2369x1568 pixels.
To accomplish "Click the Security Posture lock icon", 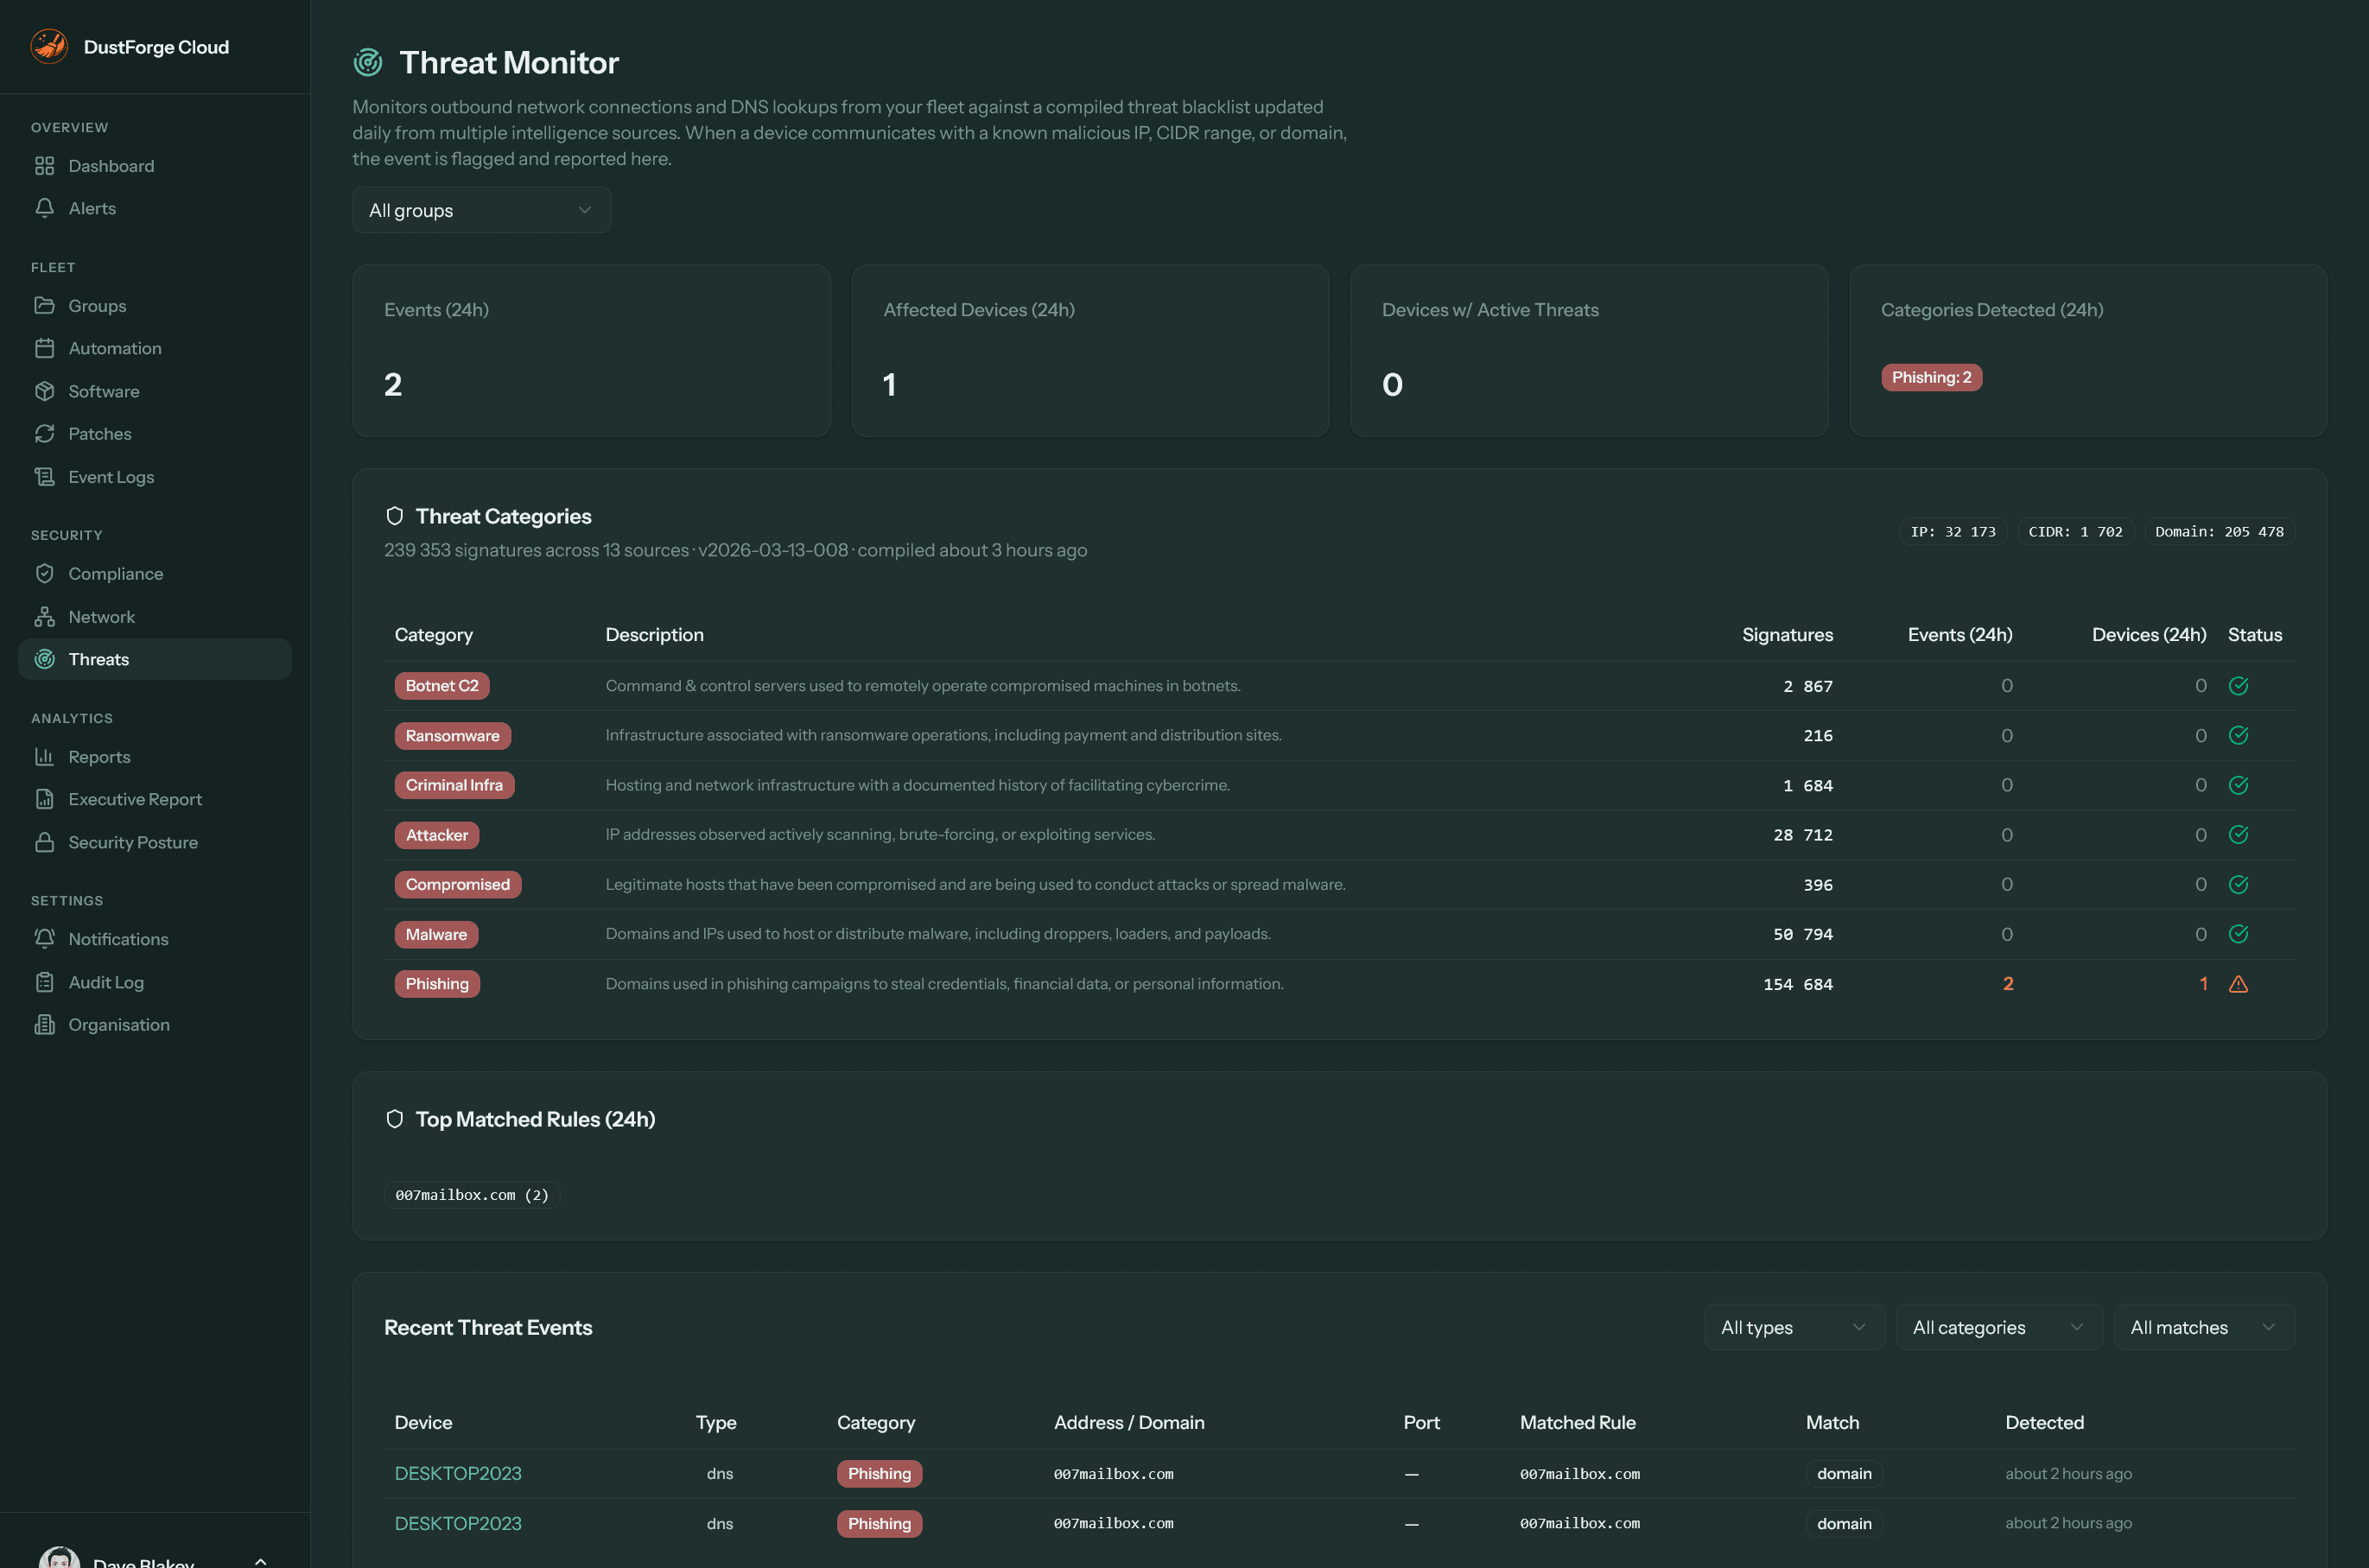I will (x=45, y=842).
